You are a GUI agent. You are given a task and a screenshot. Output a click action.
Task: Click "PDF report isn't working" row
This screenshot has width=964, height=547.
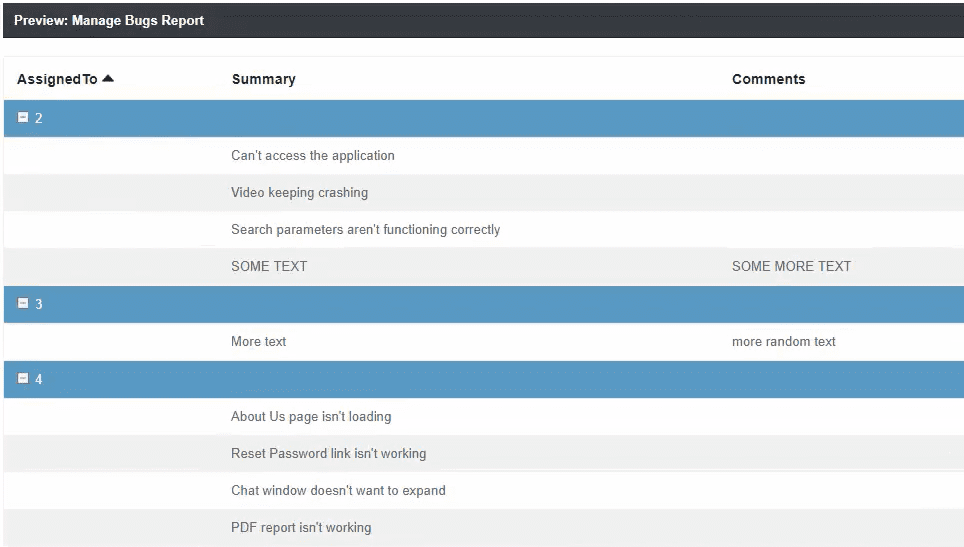(x=301, y=528)
